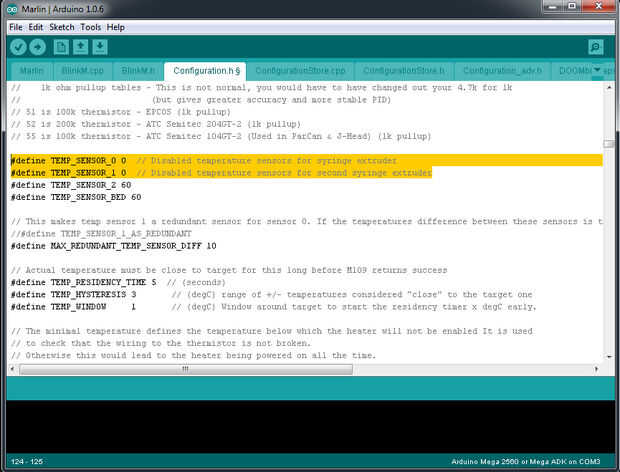Switch to the Configuration_adv.h tab
Viewport: 620px width, 472px height.
[x=503, y=71]
